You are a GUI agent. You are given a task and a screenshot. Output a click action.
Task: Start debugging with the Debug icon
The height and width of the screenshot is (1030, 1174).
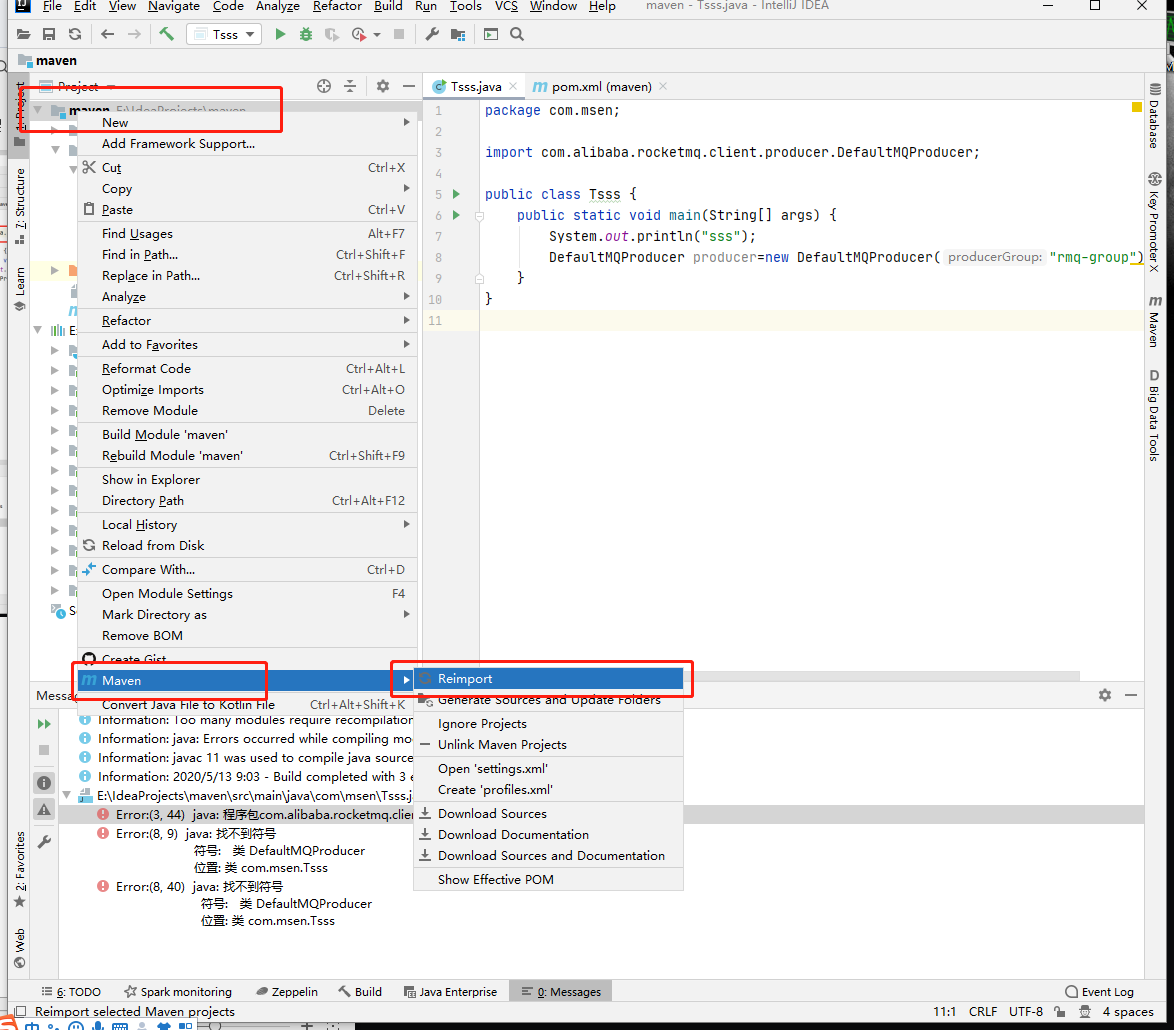[305, 33]
